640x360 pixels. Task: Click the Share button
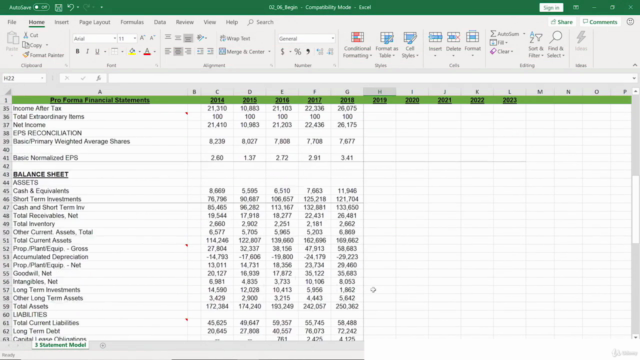[562, 22]
